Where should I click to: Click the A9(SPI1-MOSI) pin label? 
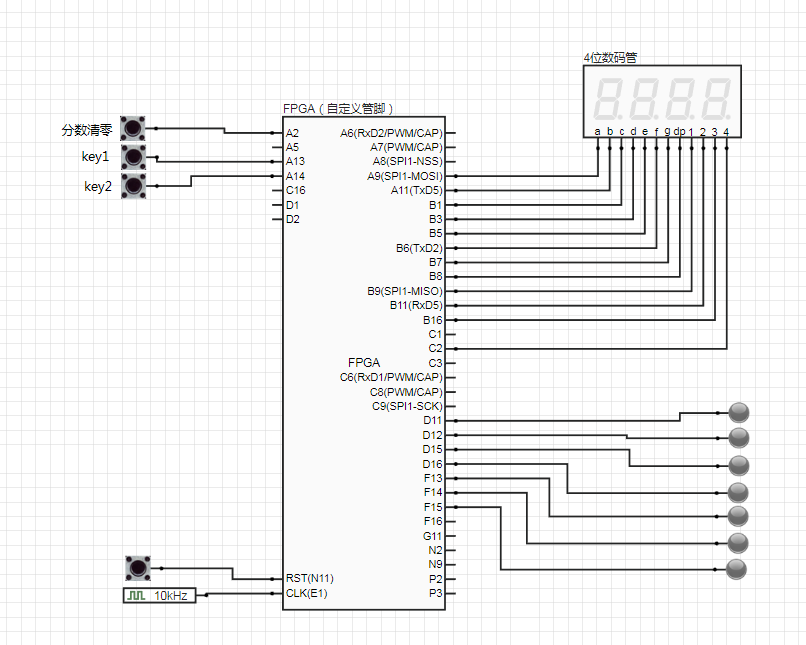[x=405, y=176]
